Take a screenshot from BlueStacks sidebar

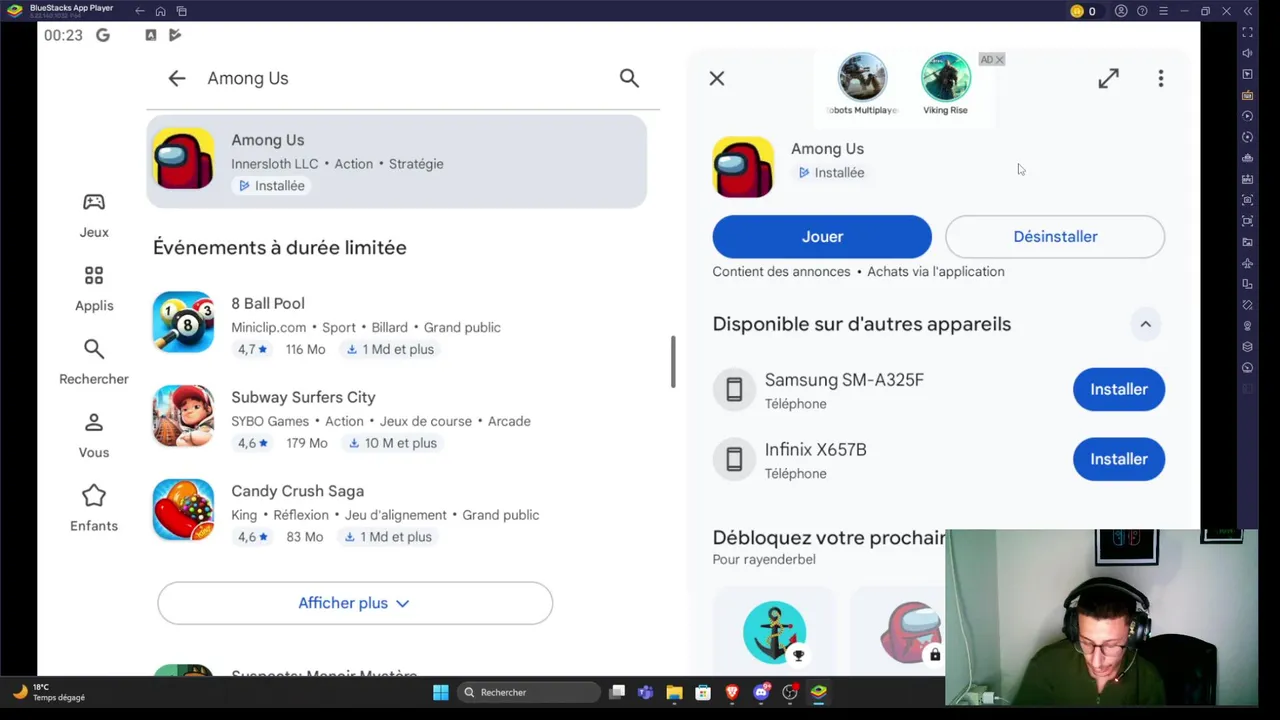(x=1247, y=200)
